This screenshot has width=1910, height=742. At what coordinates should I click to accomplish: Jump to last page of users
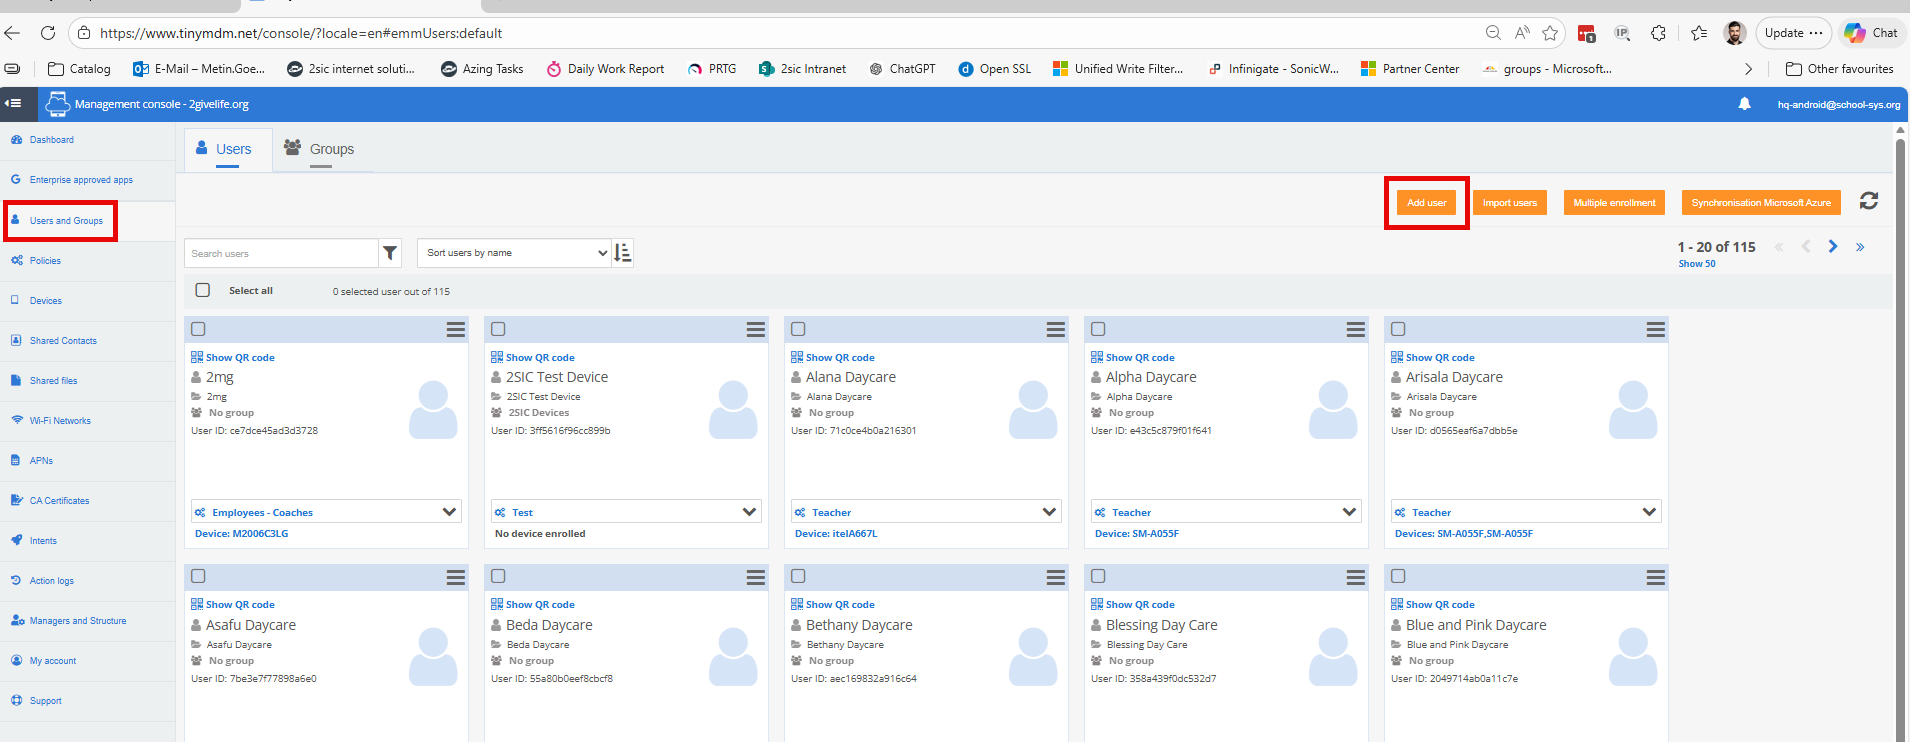[x=1860, y=247]
